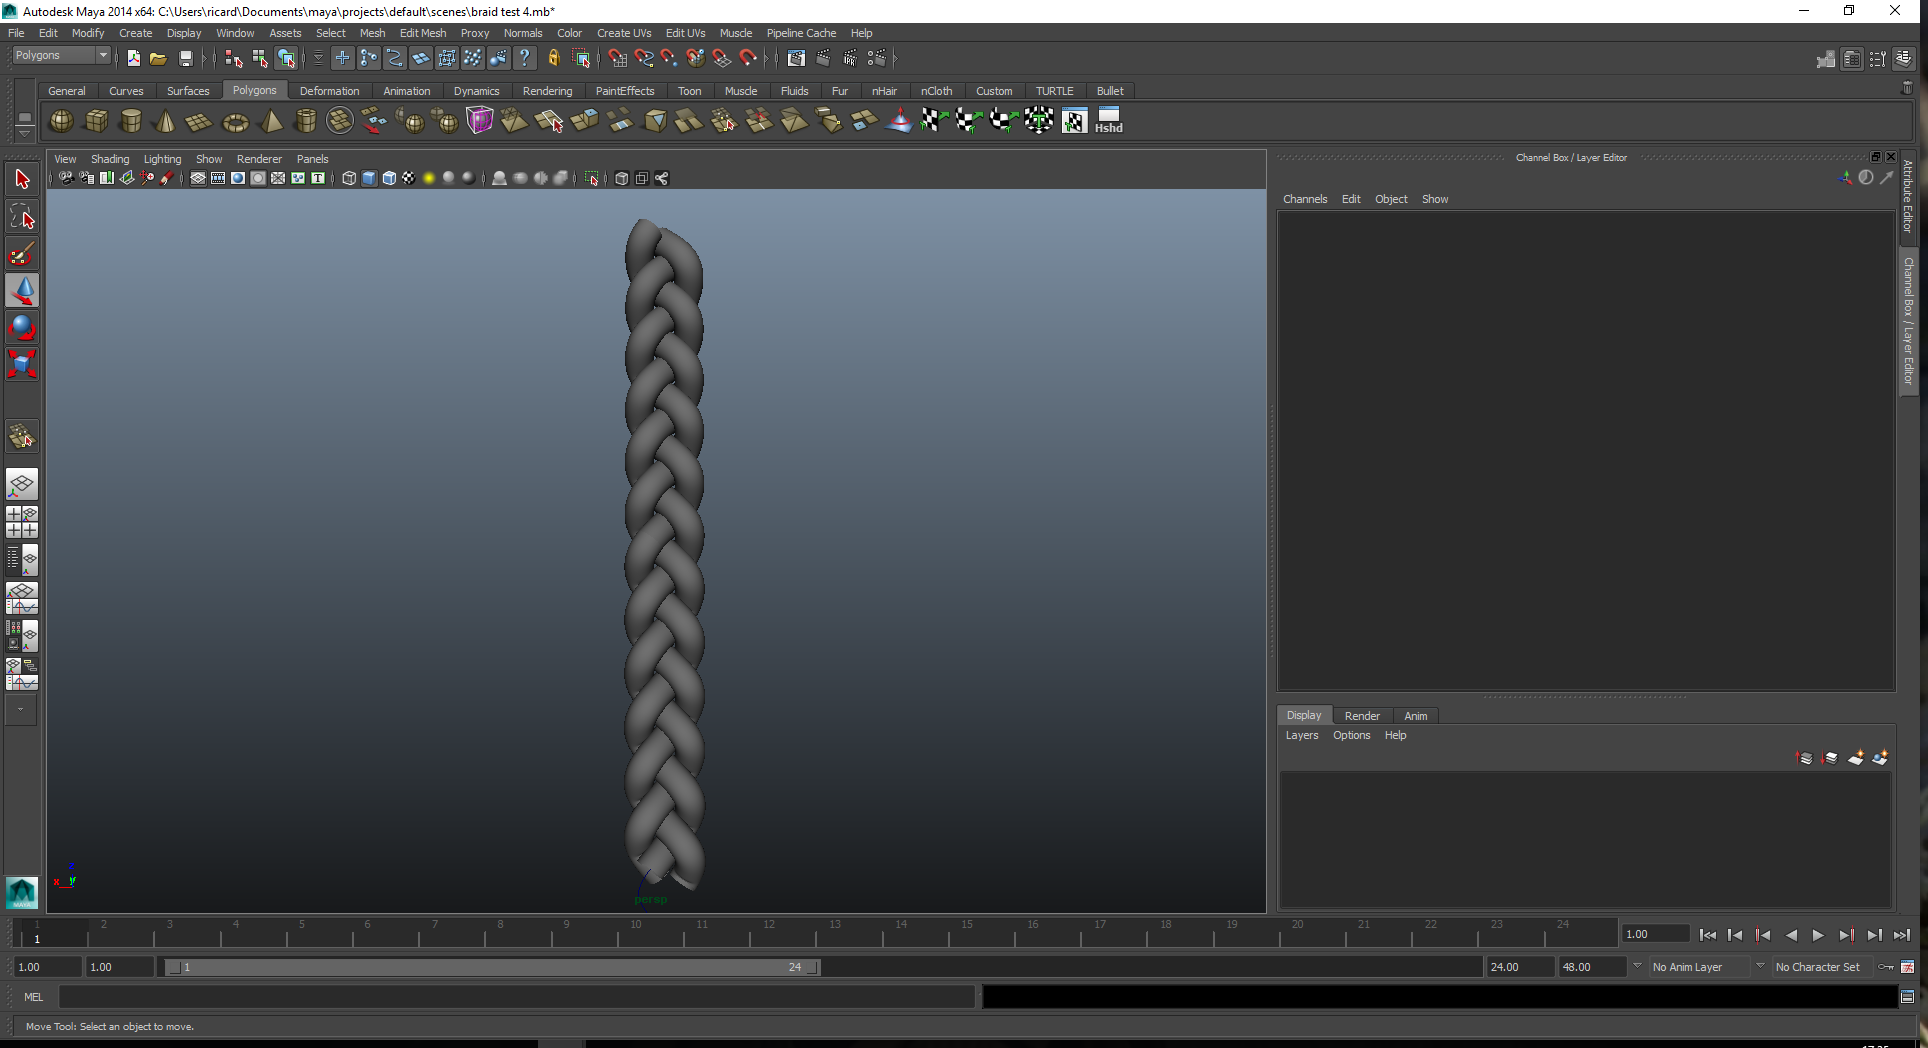Toggle Auto Keyframe key icon

[x=1886, y=967]
